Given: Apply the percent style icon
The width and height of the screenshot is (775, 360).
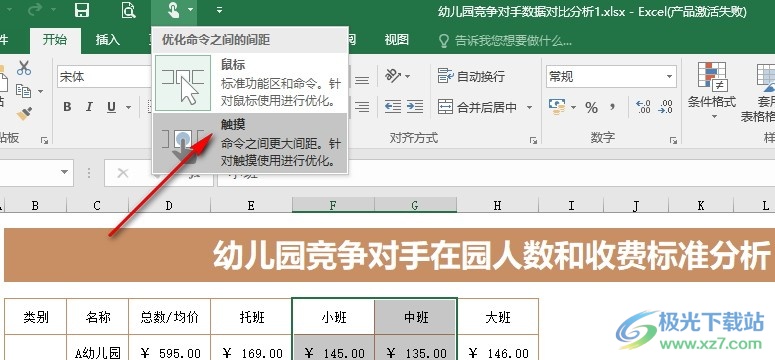Looking at the screenshot, I should point(591,107).
